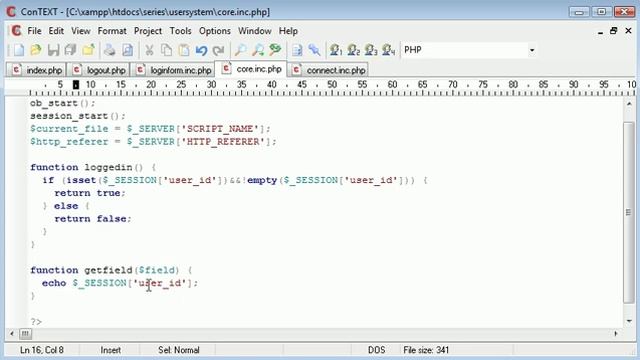Open the Format menu
Image resolution: width=640 pixels, height=360 pixels.
pos(112,31)
